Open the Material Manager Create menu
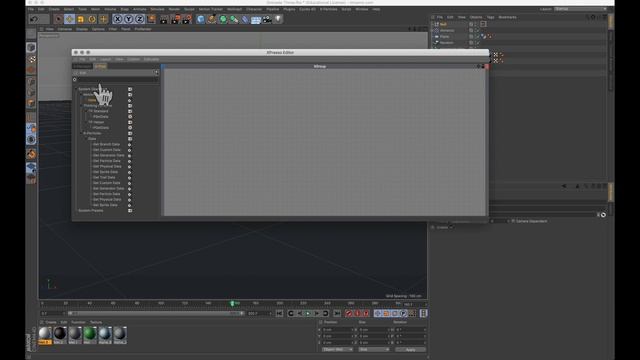 [51, 322]
